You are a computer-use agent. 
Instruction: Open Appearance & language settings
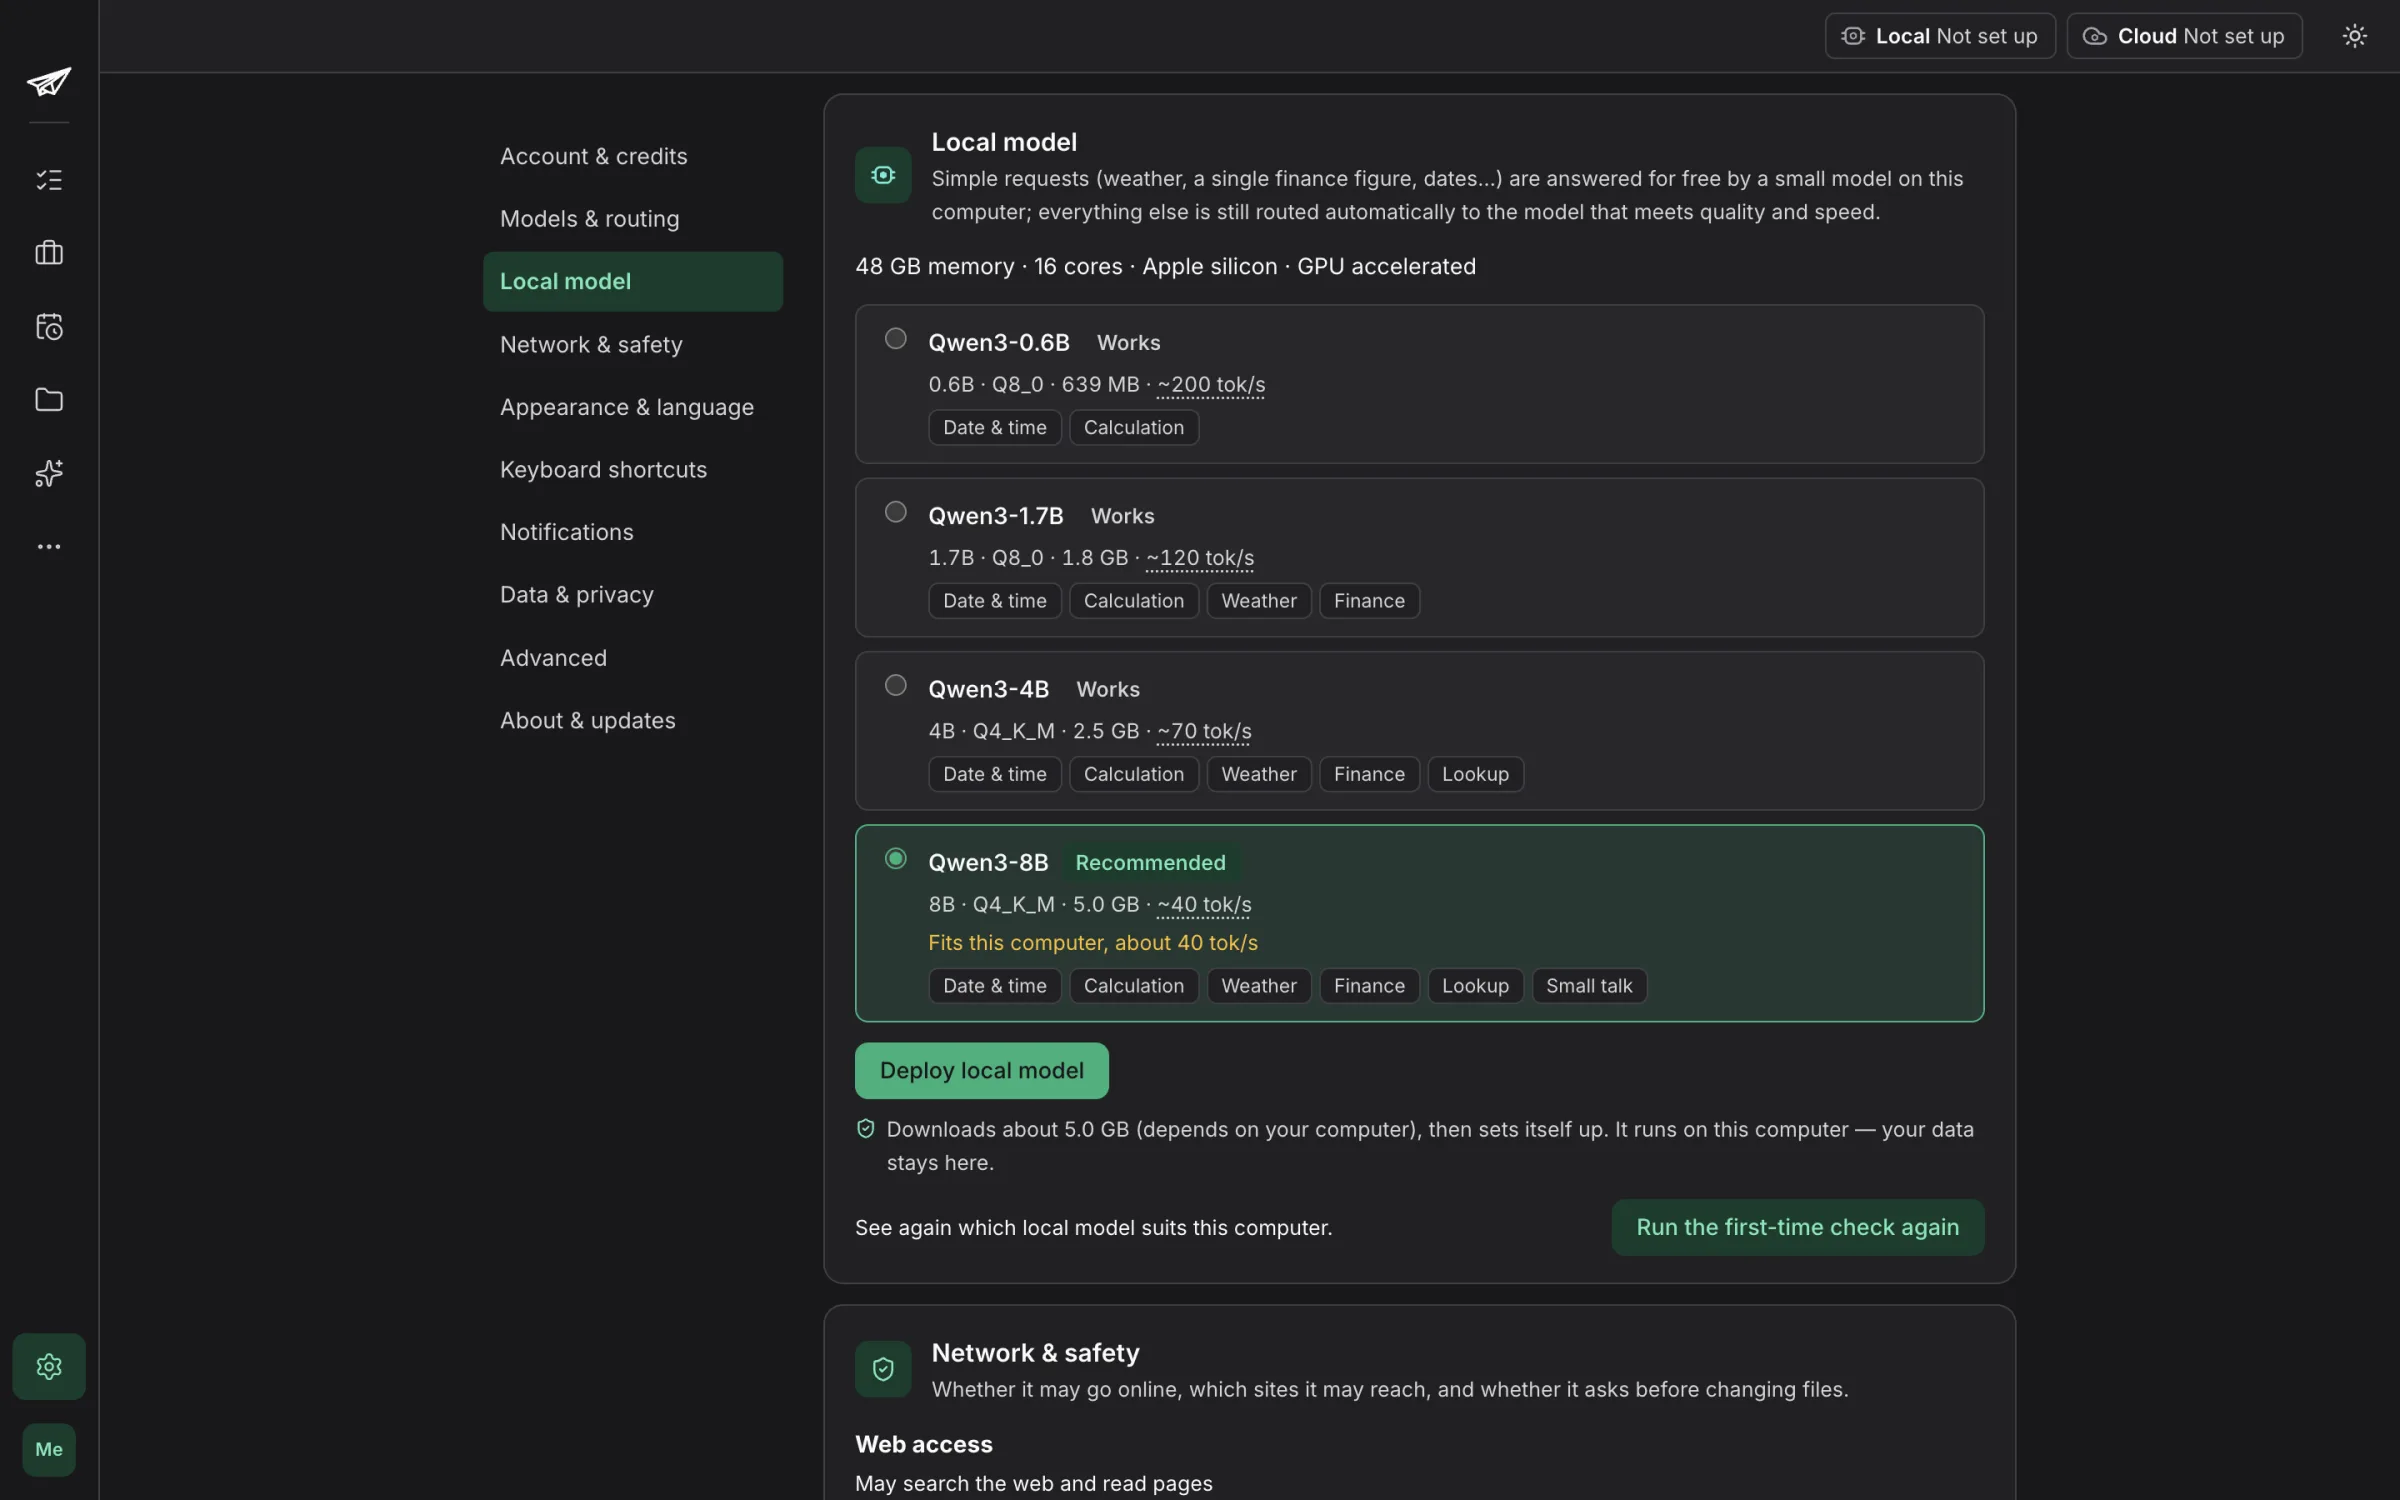[632, 407]
